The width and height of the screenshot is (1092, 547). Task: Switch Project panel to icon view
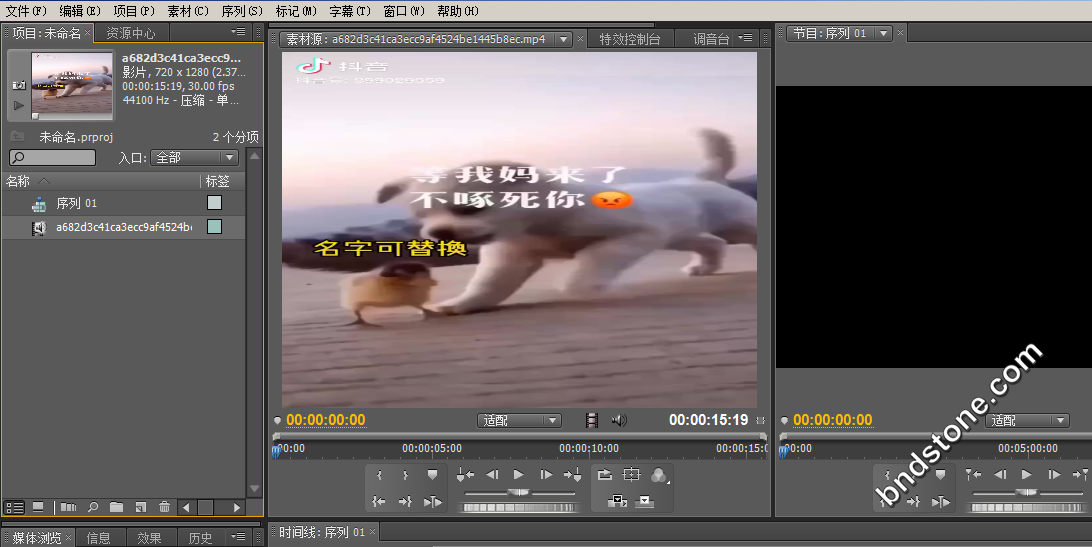(x=38, y=507)
